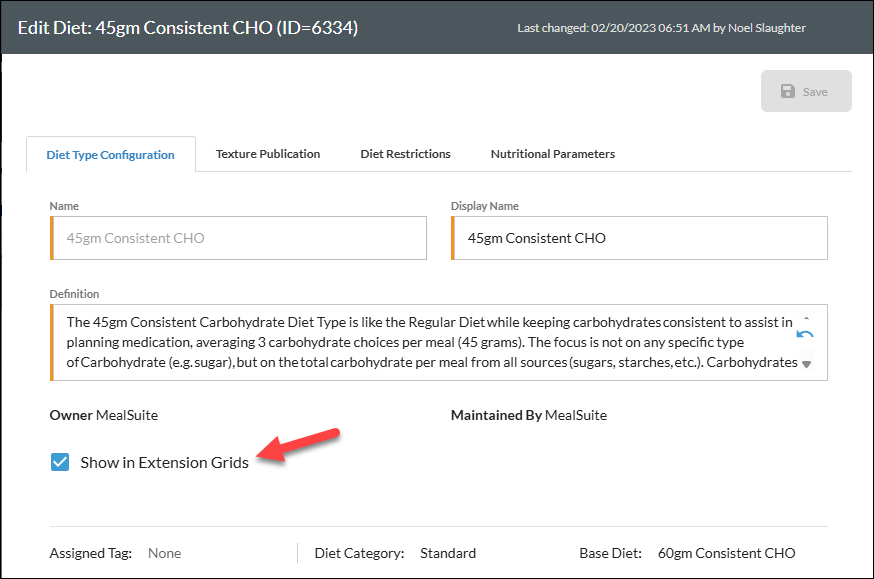The height and width of the screenshot is (579, 874).
Task: Click the Assigned Tag value None
Action: (164, 553)
